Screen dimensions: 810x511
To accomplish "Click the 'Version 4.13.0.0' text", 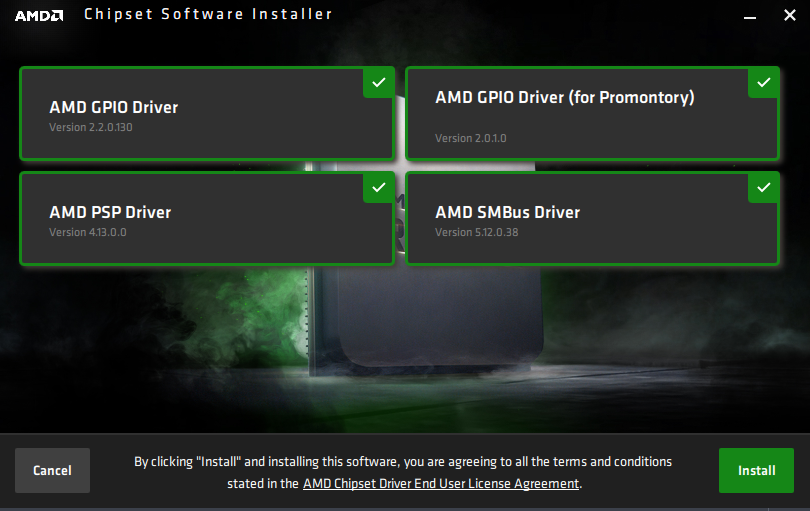I will pos(88,233).
